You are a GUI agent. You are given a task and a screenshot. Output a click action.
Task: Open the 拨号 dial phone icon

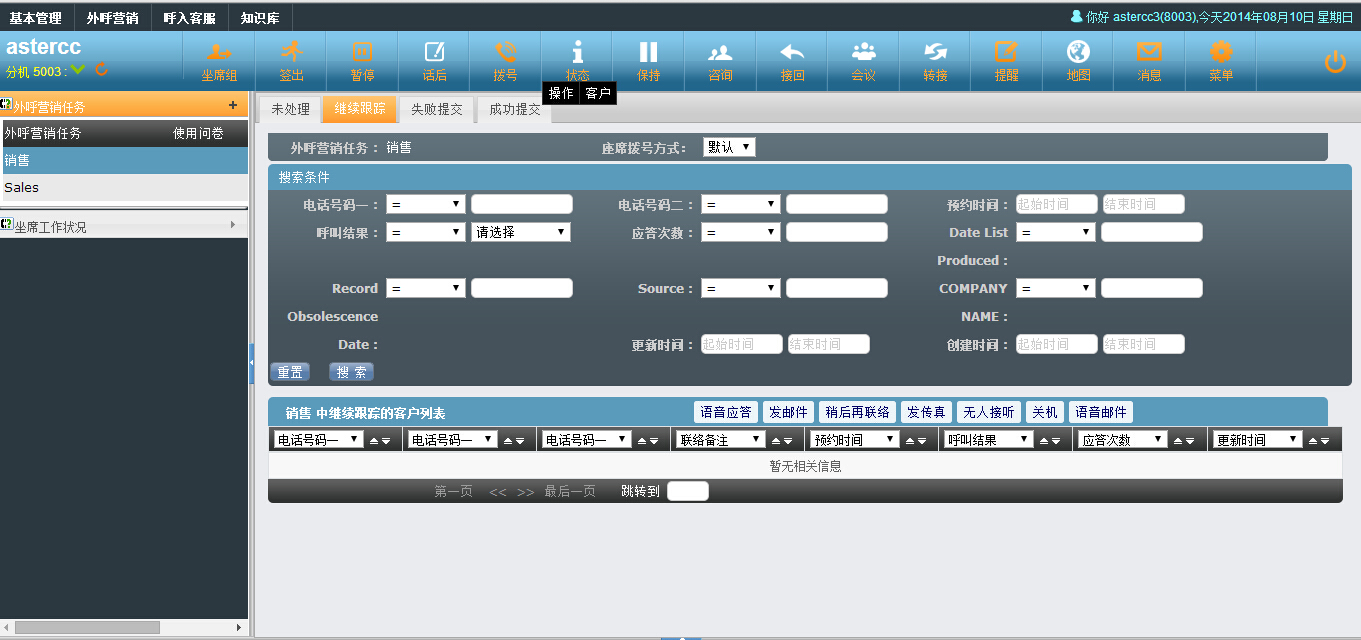pyautogui.click(x=506, y=53)
